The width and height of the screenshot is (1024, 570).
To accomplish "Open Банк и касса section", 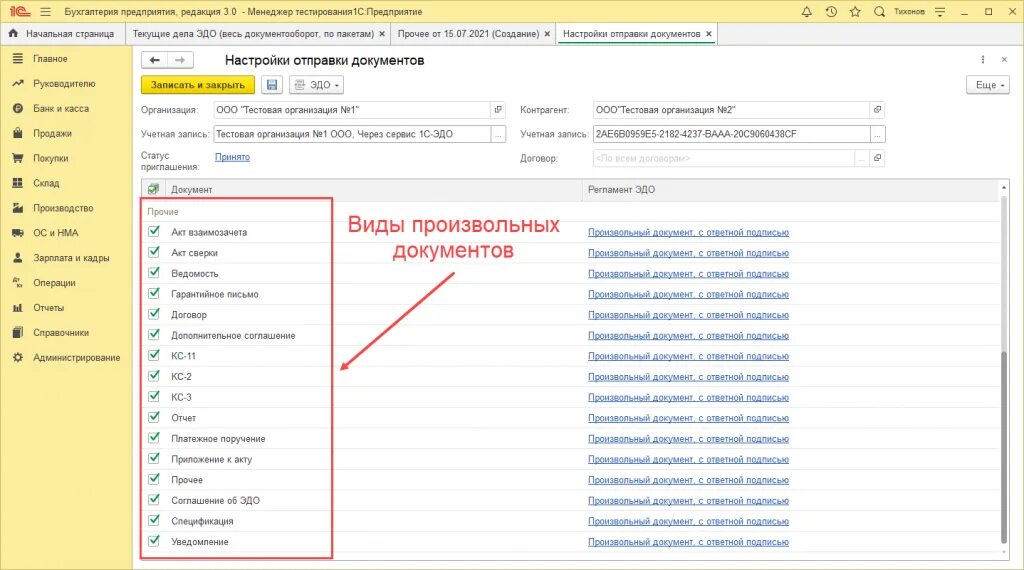I will 61,108.
